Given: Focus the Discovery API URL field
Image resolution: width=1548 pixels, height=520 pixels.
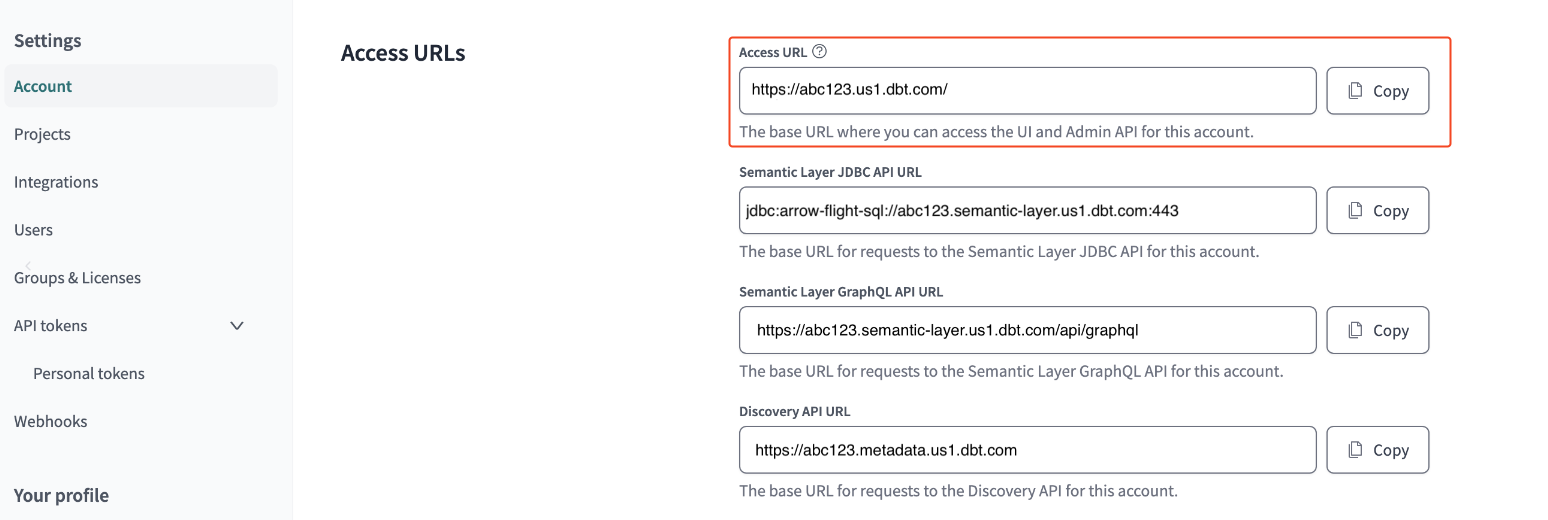Looking at the screenshot, I should (1027, 451).
